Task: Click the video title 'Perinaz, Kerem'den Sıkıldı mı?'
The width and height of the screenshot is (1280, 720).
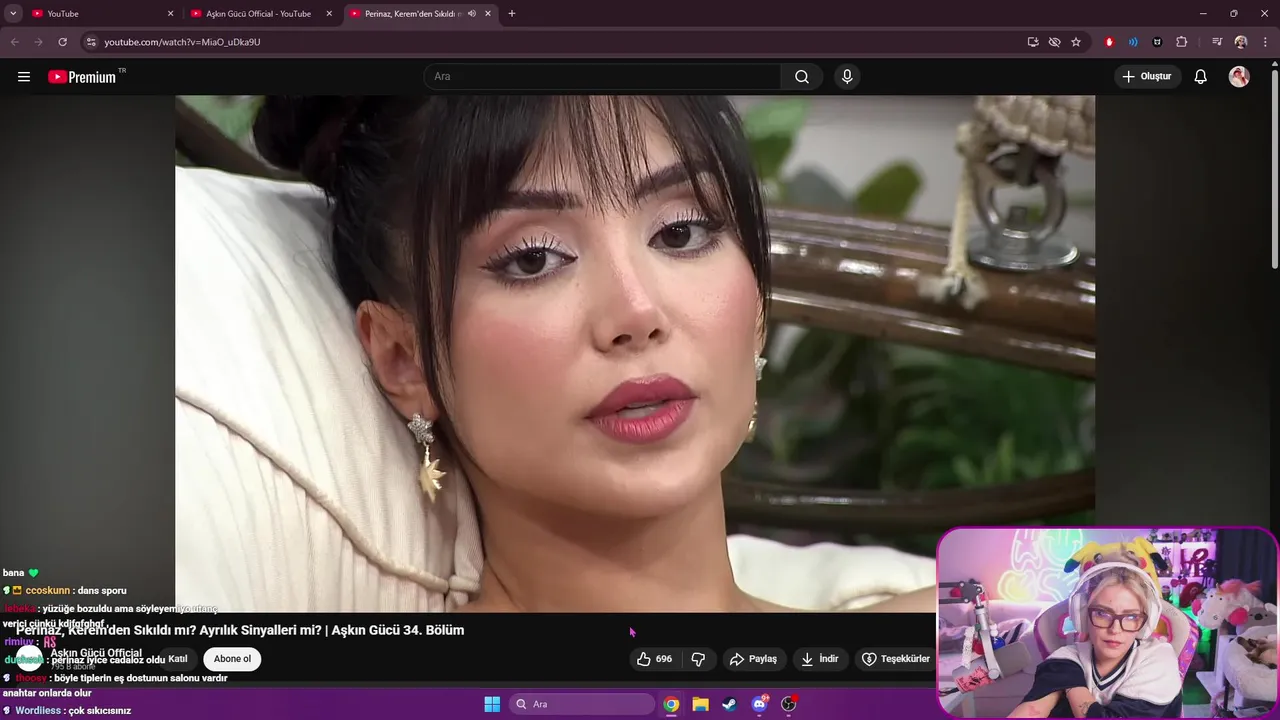Action: tap(169, 630)
